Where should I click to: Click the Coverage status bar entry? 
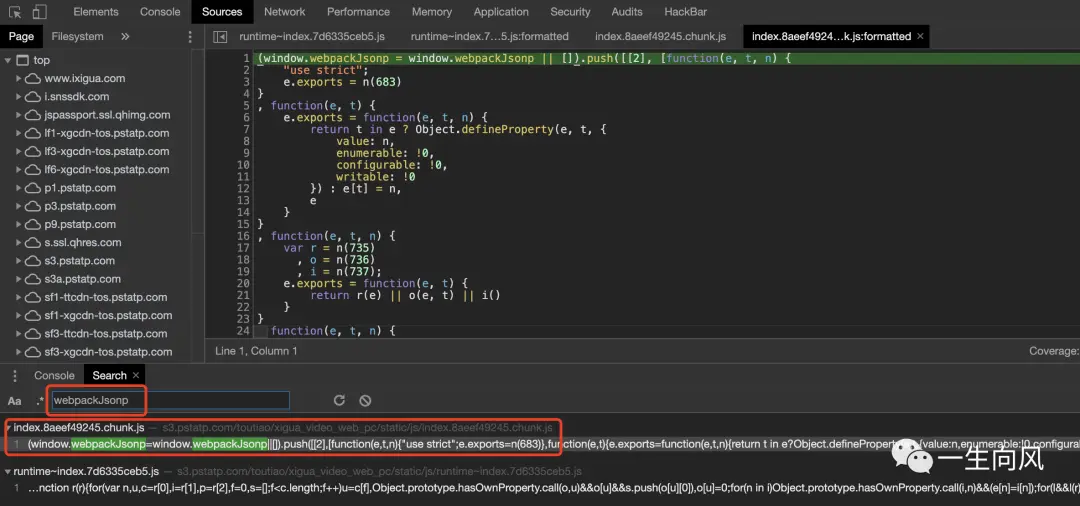tap(1054, 351)
